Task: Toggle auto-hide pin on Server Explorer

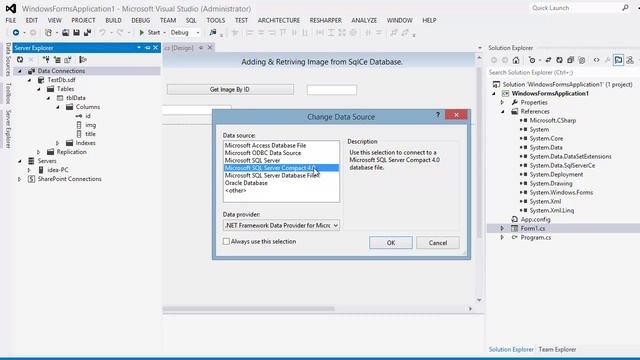Action: click(x=147, y=48)
